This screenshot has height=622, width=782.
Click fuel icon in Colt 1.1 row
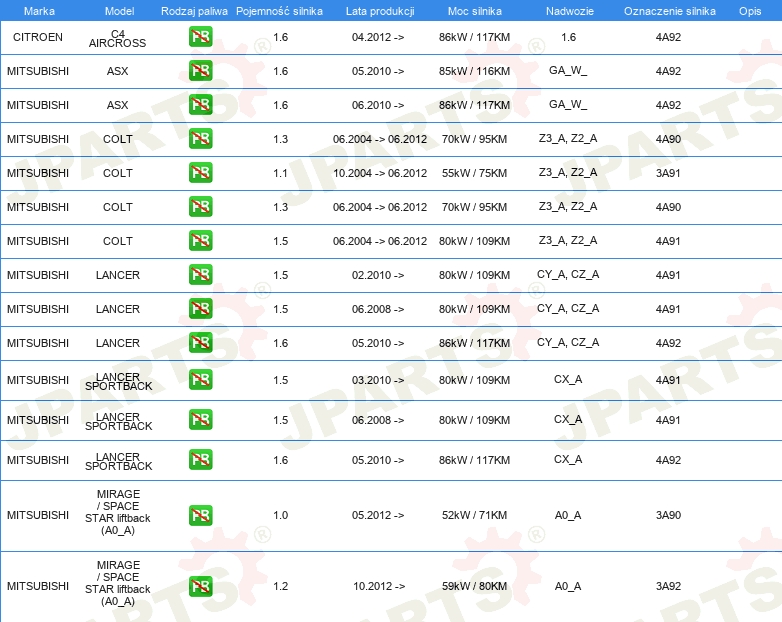coord(200,173)
